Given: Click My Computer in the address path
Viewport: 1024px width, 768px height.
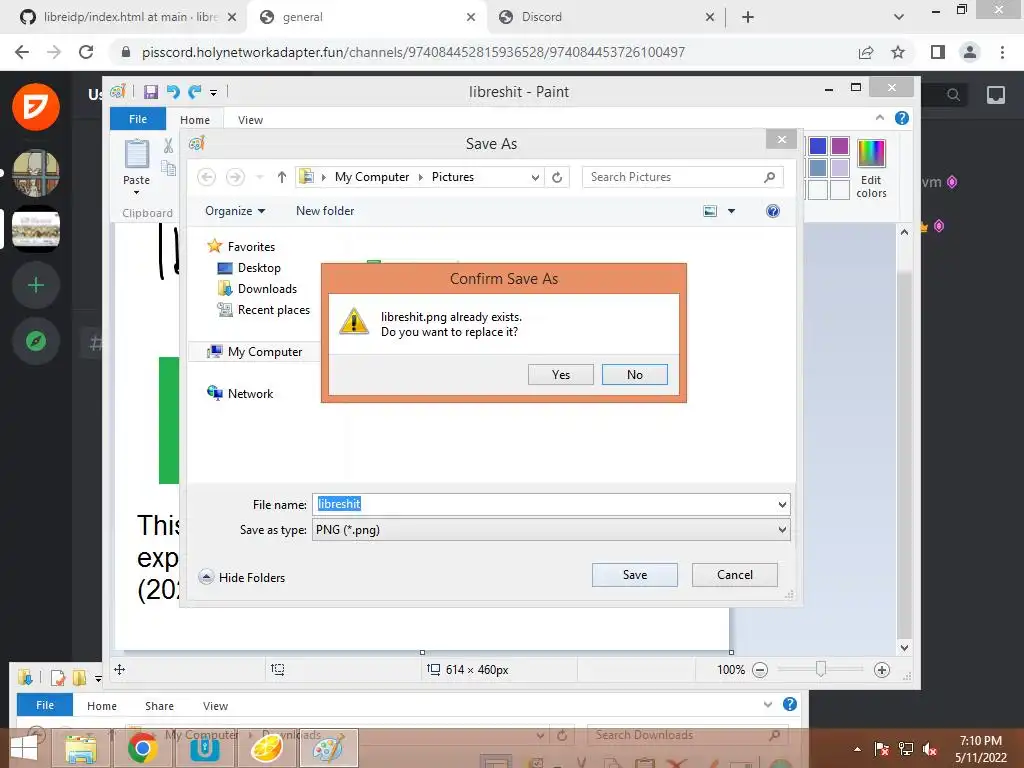Looking at the screenshot, I should click(x=372, y=177).
